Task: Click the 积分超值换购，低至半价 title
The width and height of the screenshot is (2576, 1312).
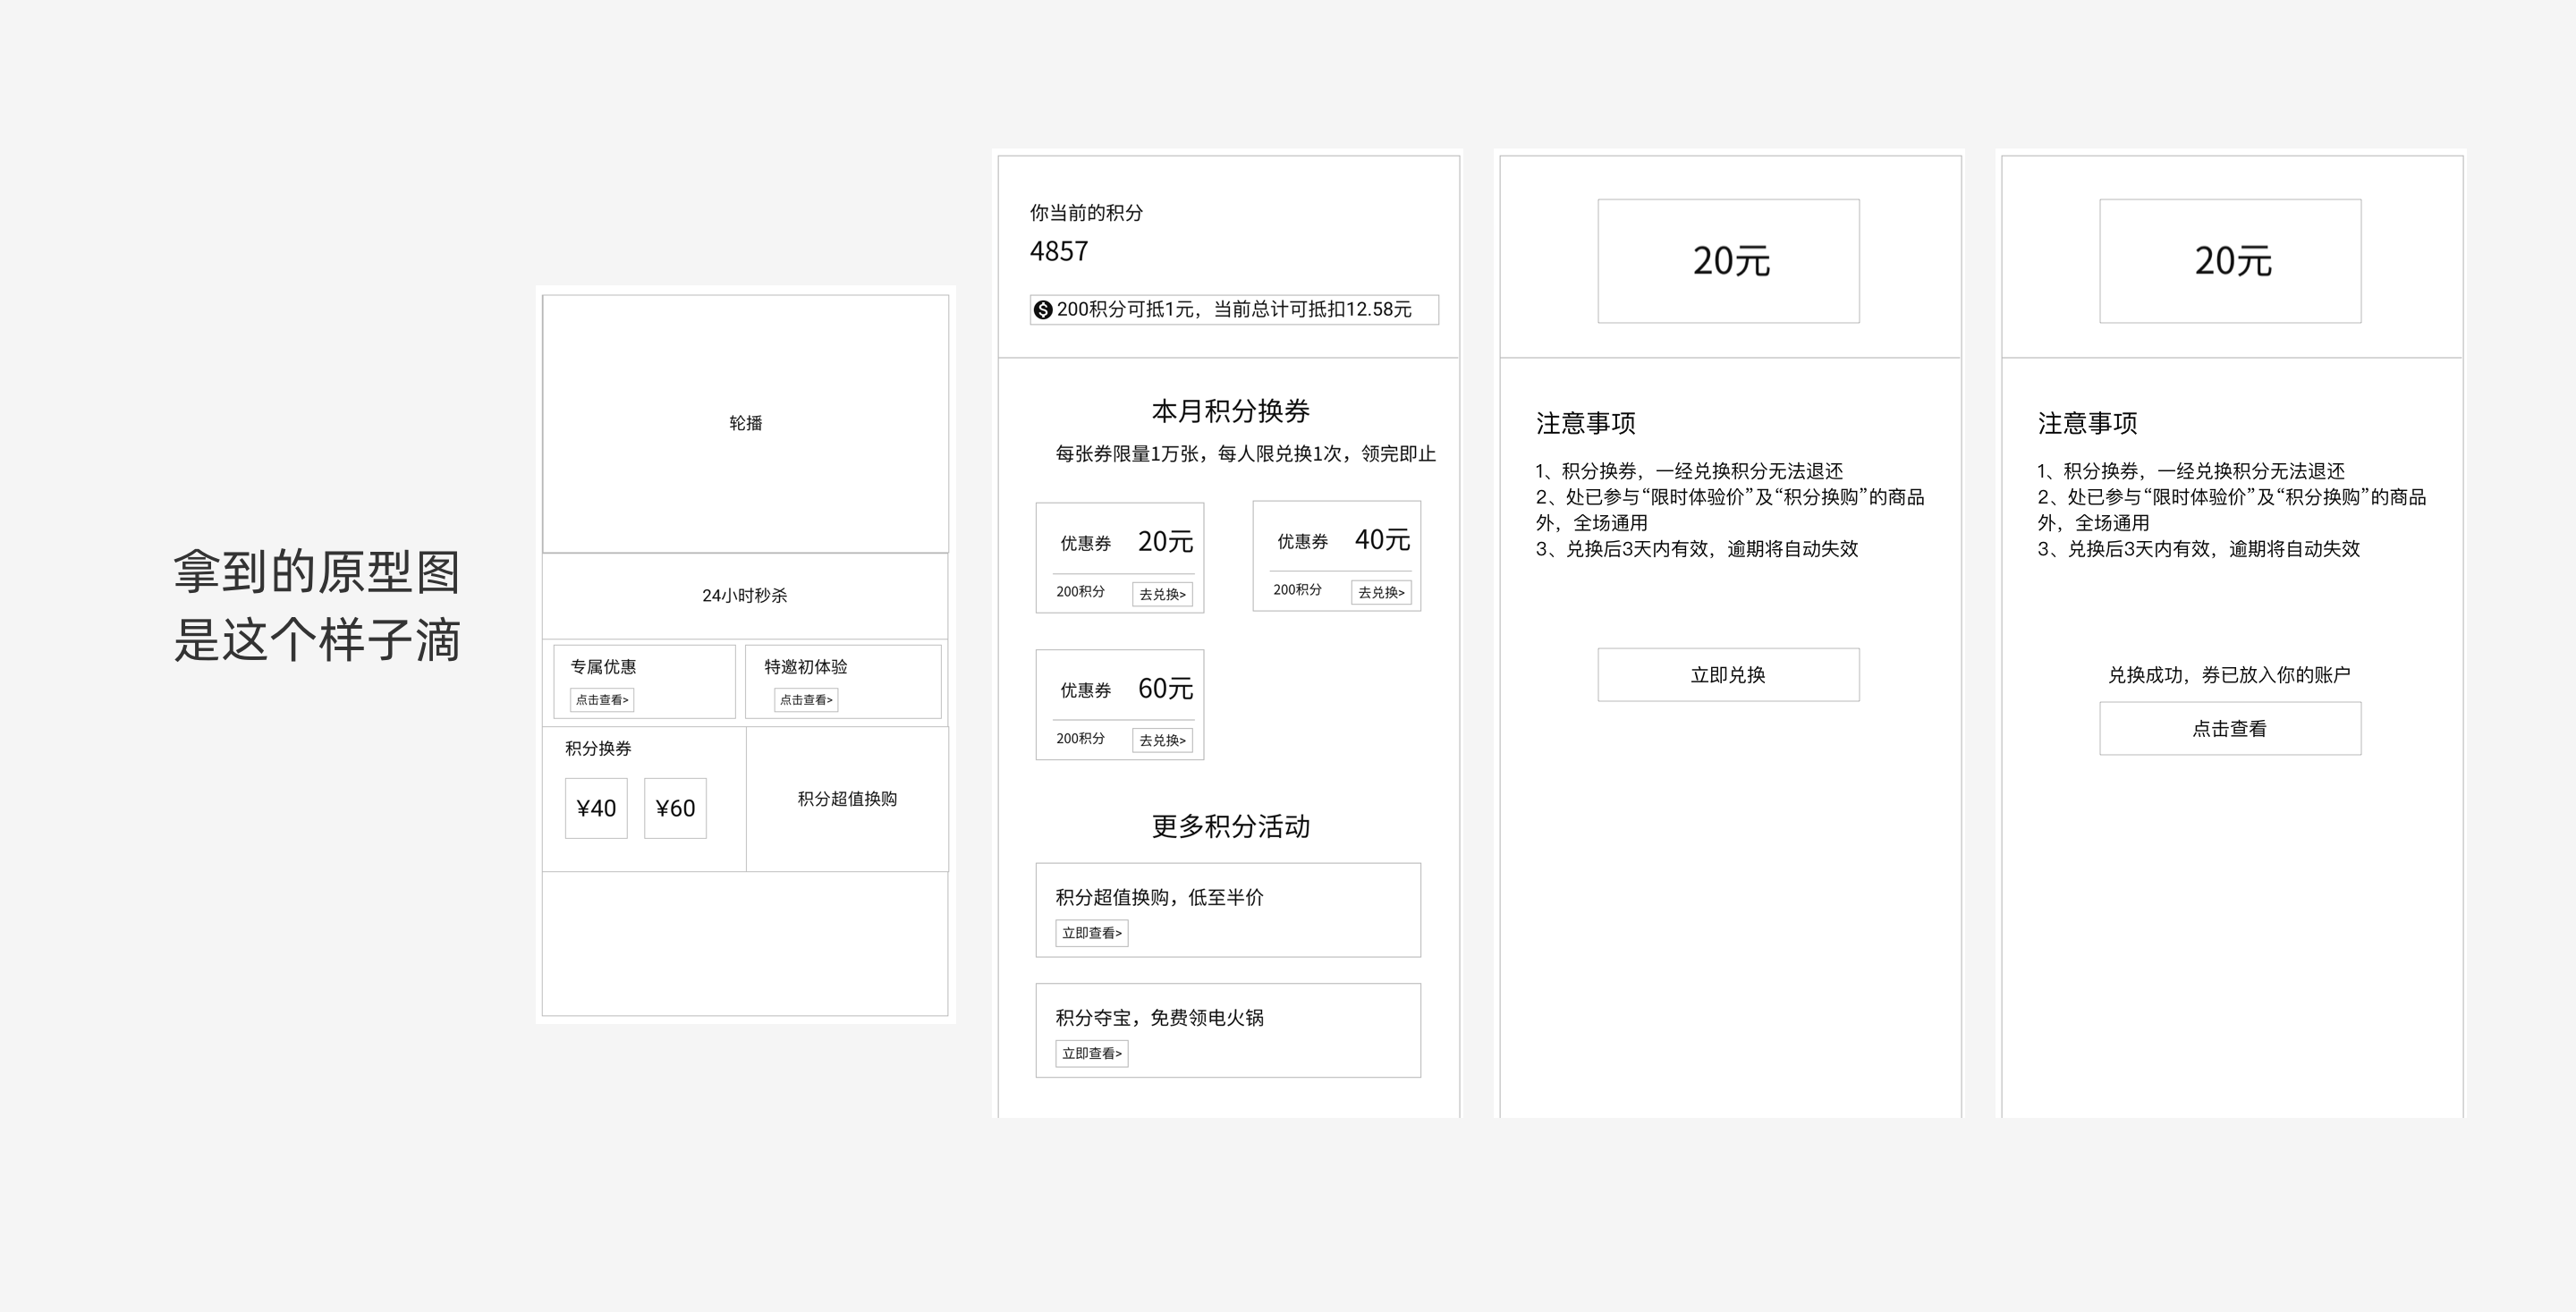Action: [1159, 898]
